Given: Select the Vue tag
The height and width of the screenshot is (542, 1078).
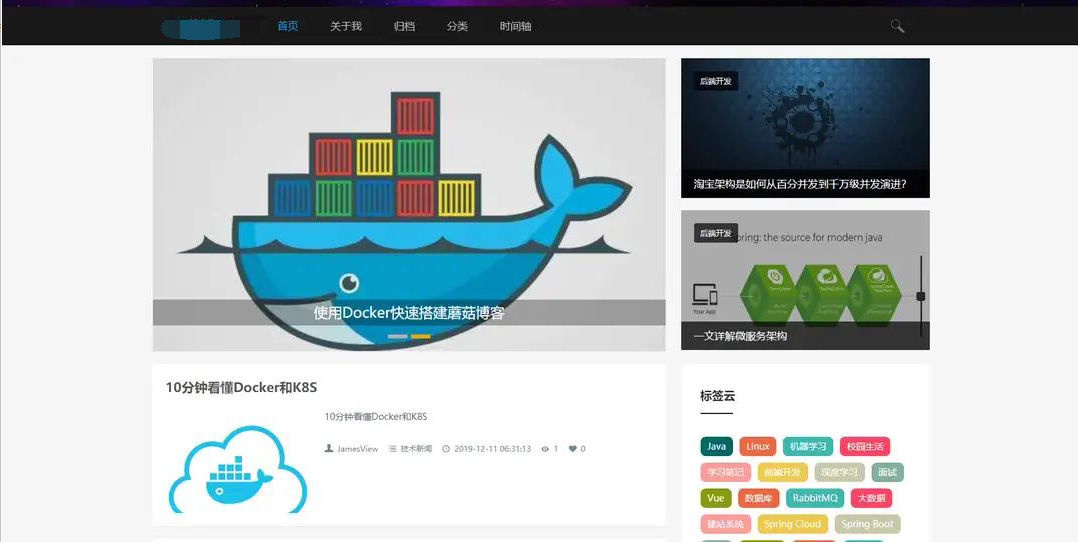Looking at the screenshot, I should (716, 498).
